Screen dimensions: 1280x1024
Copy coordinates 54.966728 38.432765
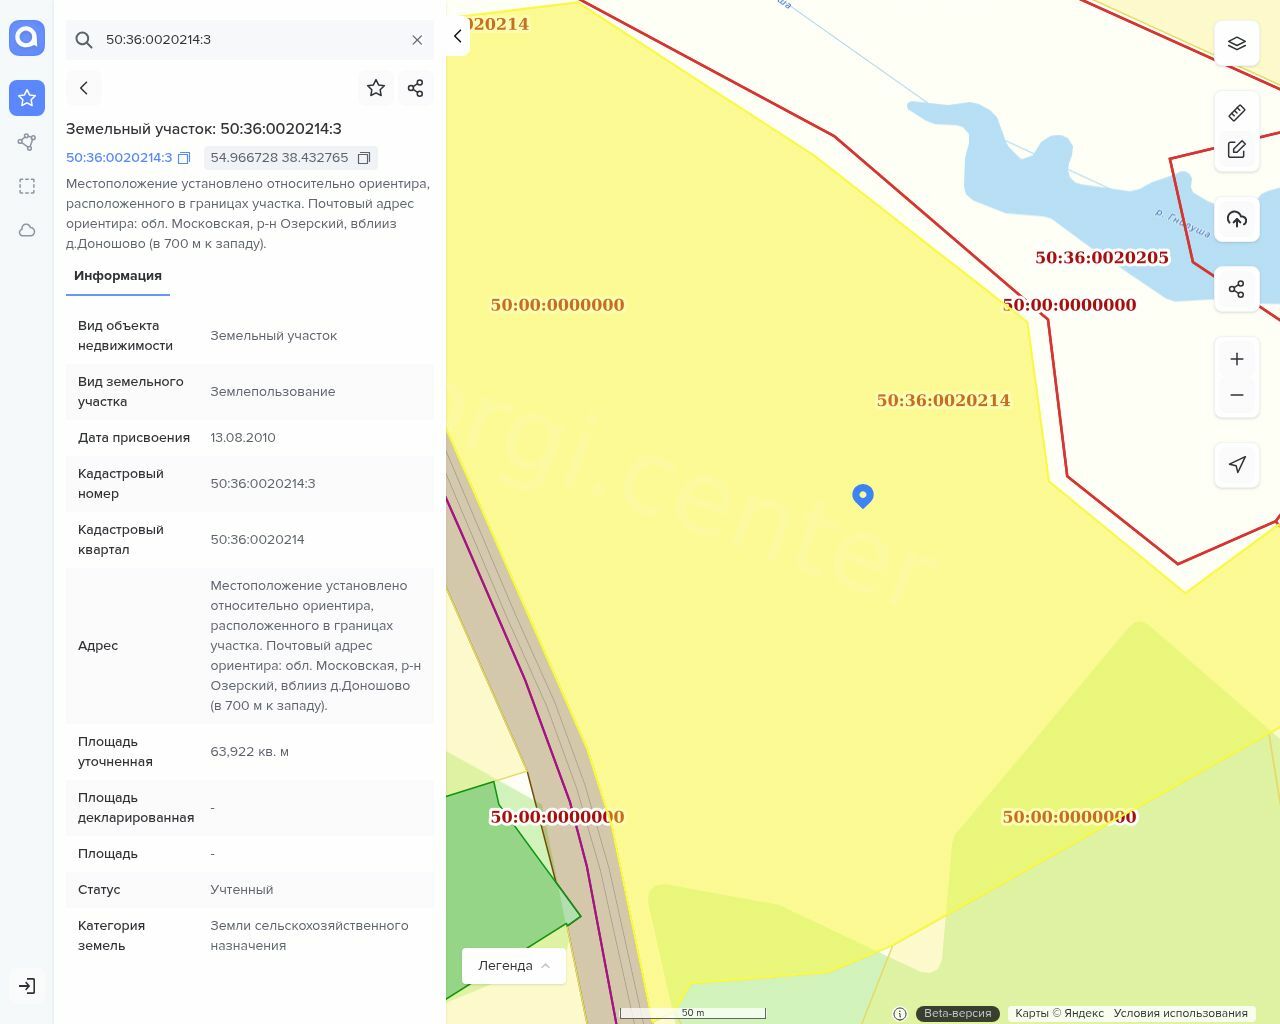tap(364, 158)
